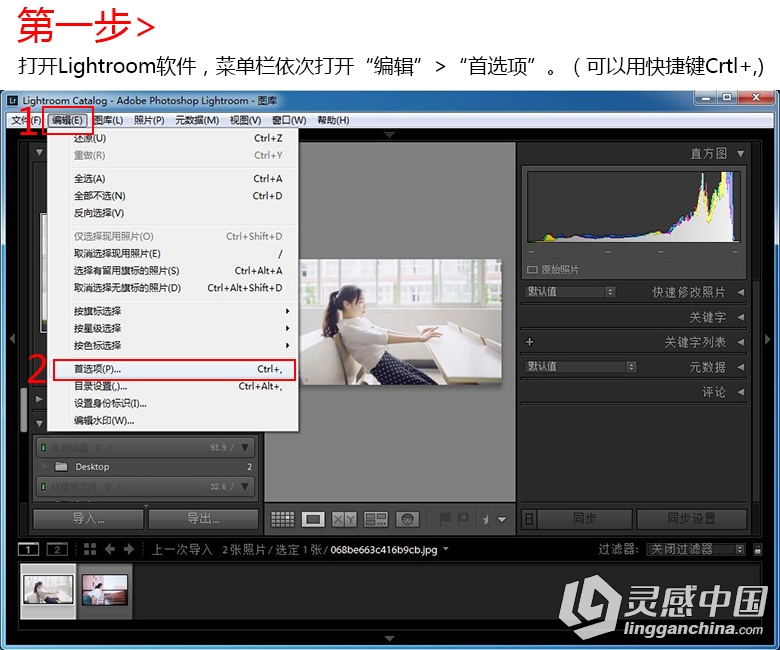
Task: Open 编辑(E) menu
Action: click(x=68, y=120)
